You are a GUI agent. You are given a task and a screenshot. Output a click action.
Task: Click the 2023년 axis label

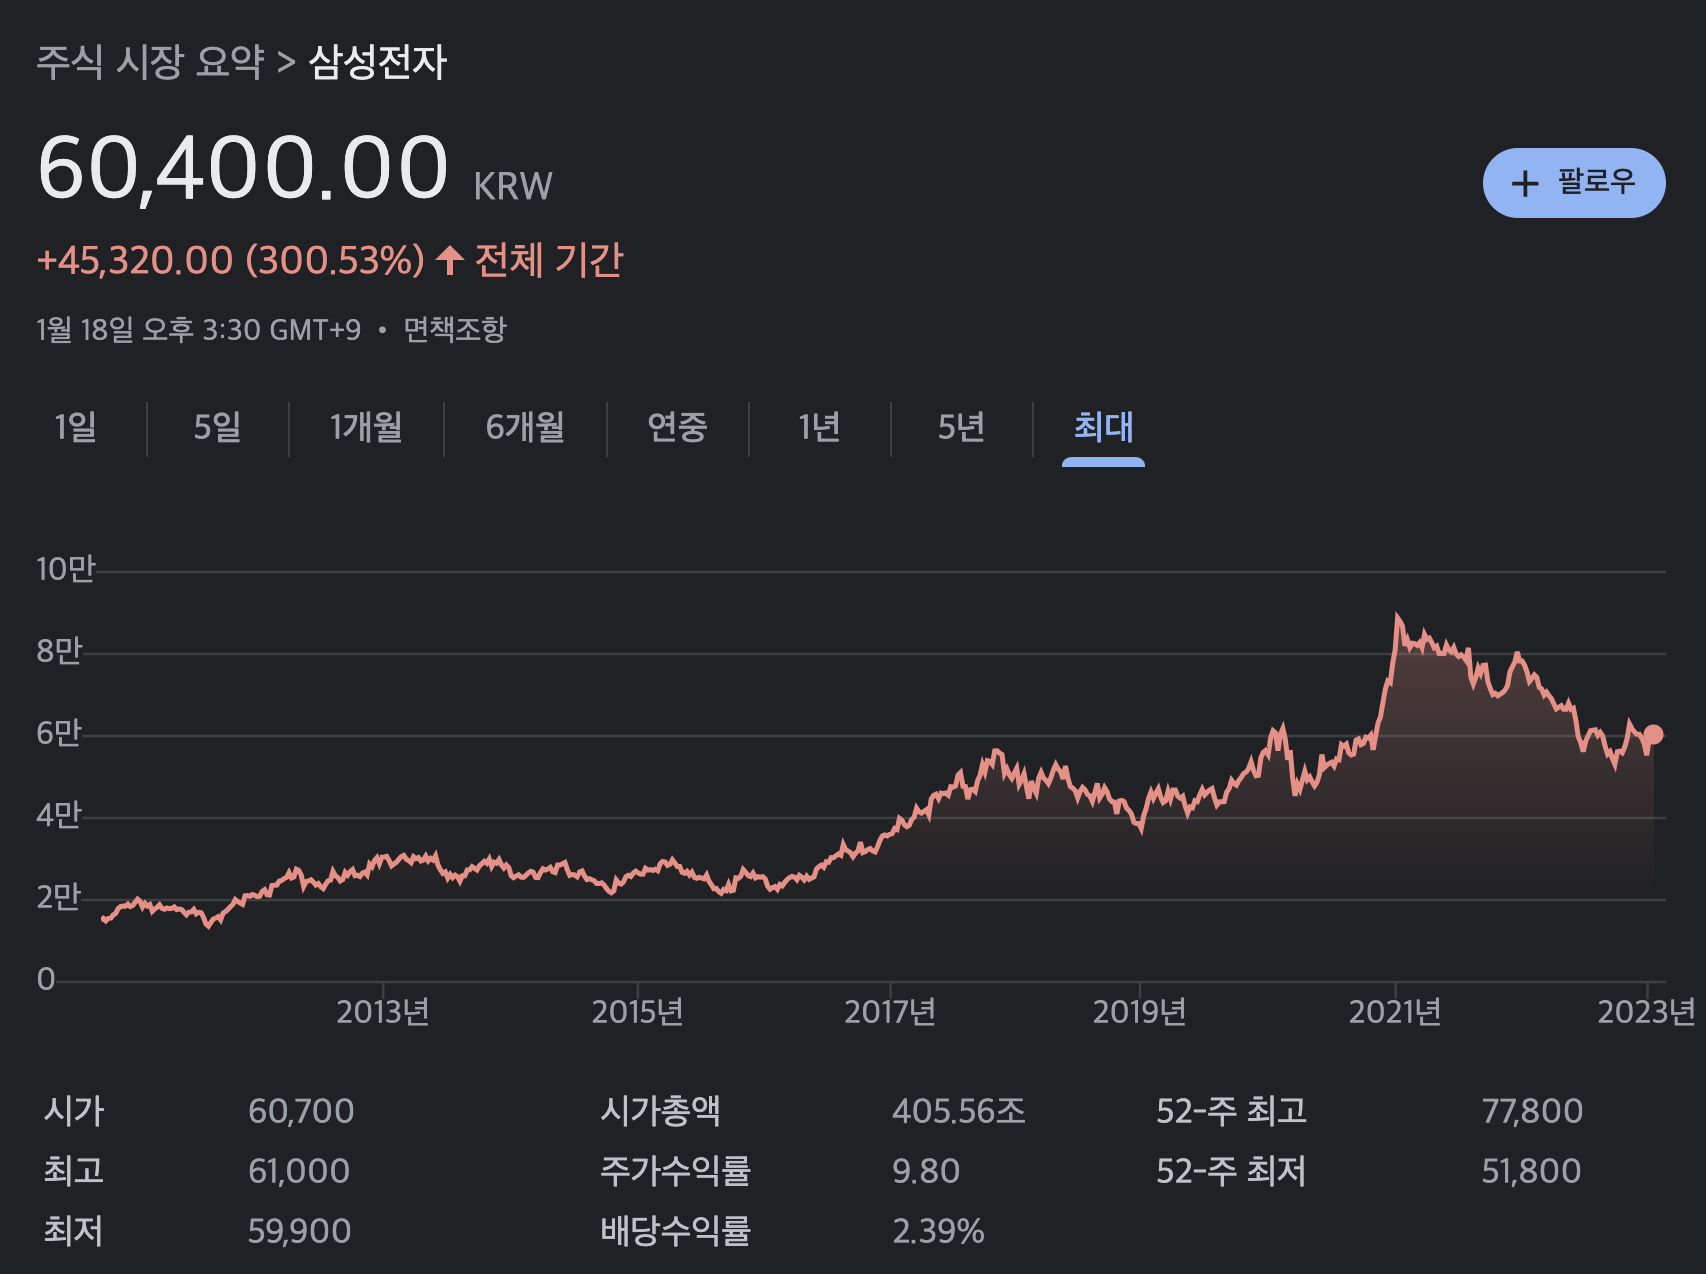point(1646,1012)
